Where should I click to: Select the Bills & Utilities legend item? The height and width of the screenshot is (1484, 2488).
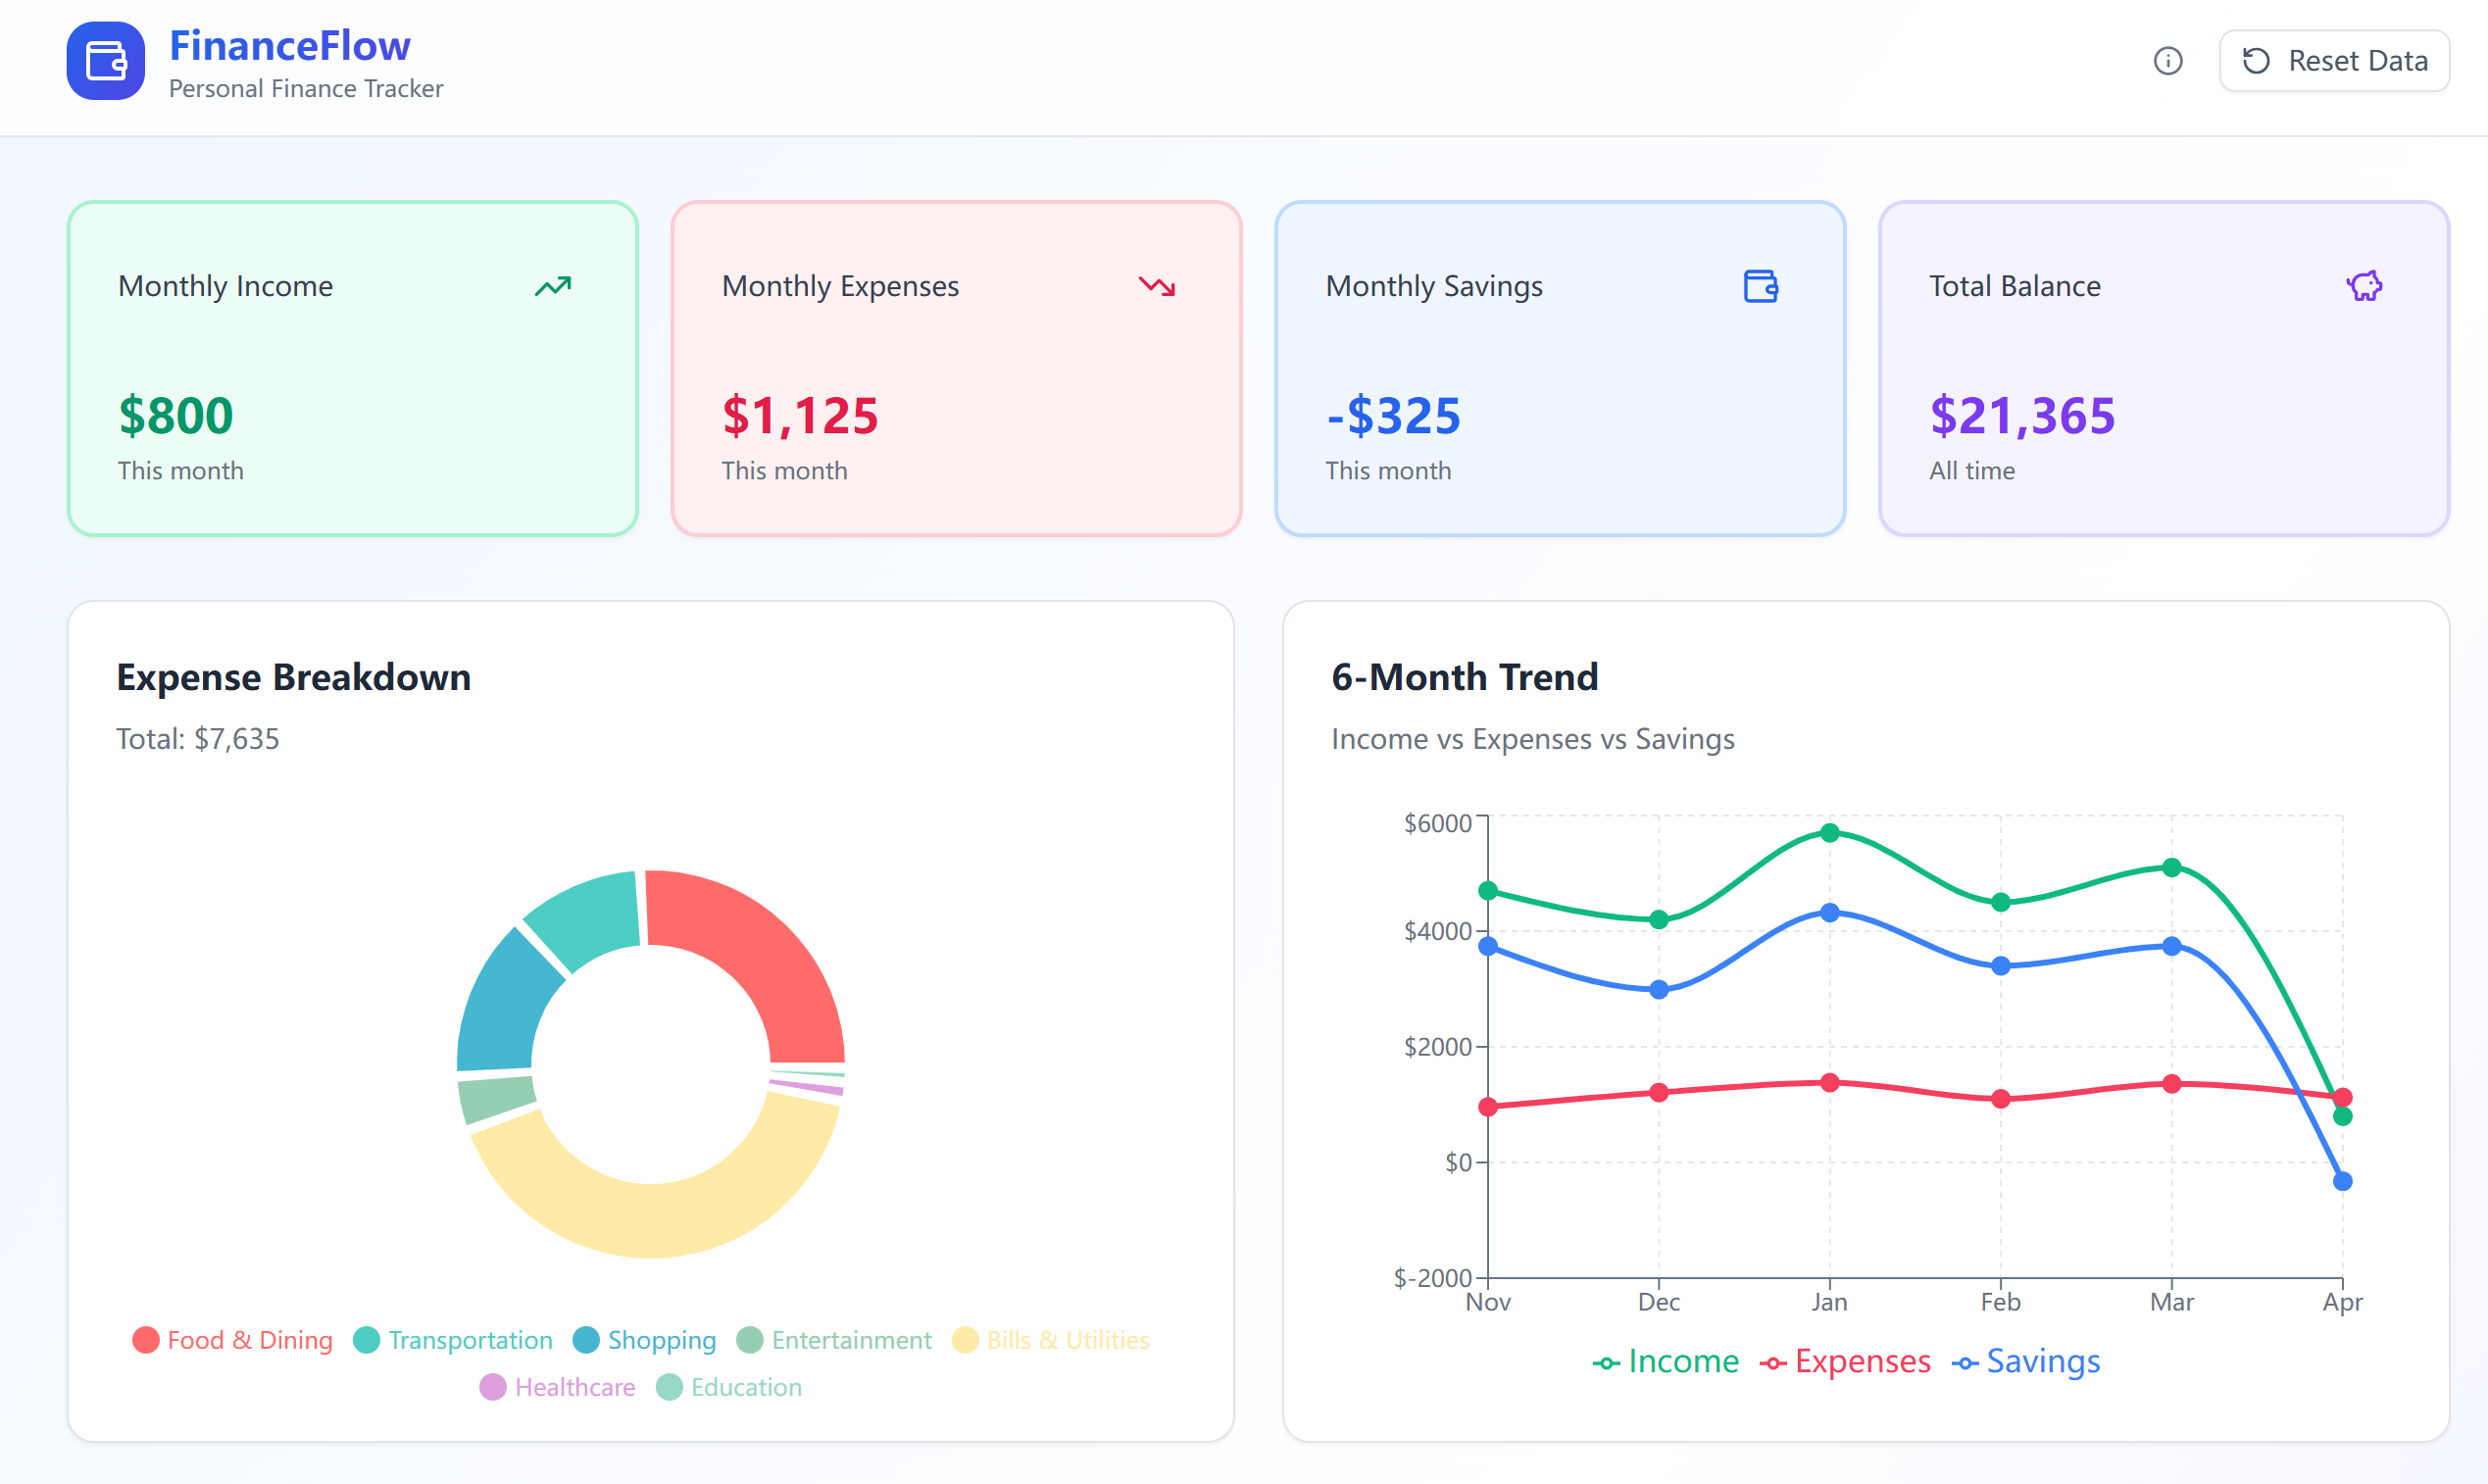[1051, 1340]
